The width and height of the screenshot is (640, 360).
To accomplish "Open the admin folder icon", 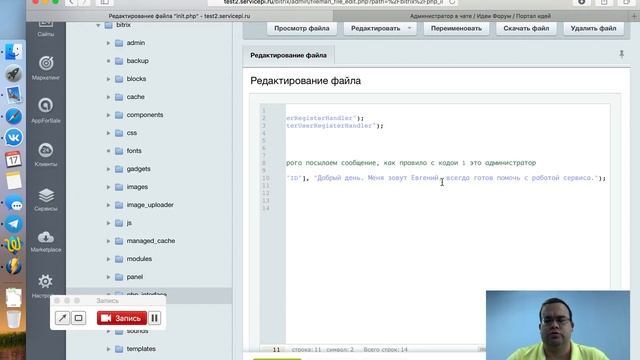I will 119,43.
